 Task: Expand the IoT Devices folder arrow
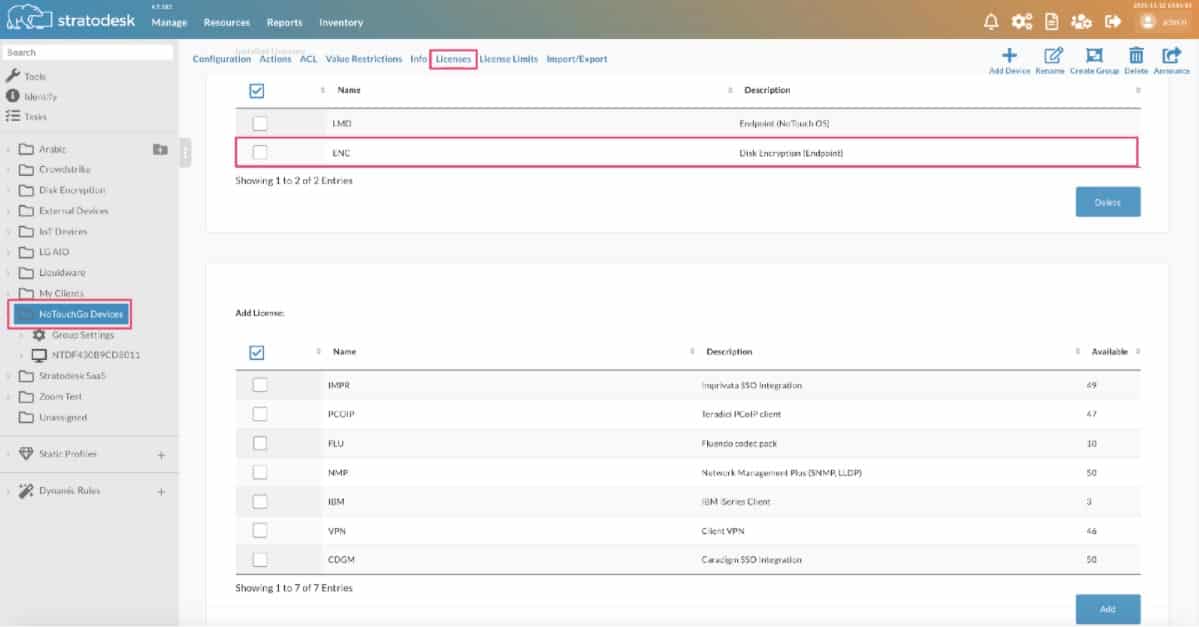pos(8,232)
